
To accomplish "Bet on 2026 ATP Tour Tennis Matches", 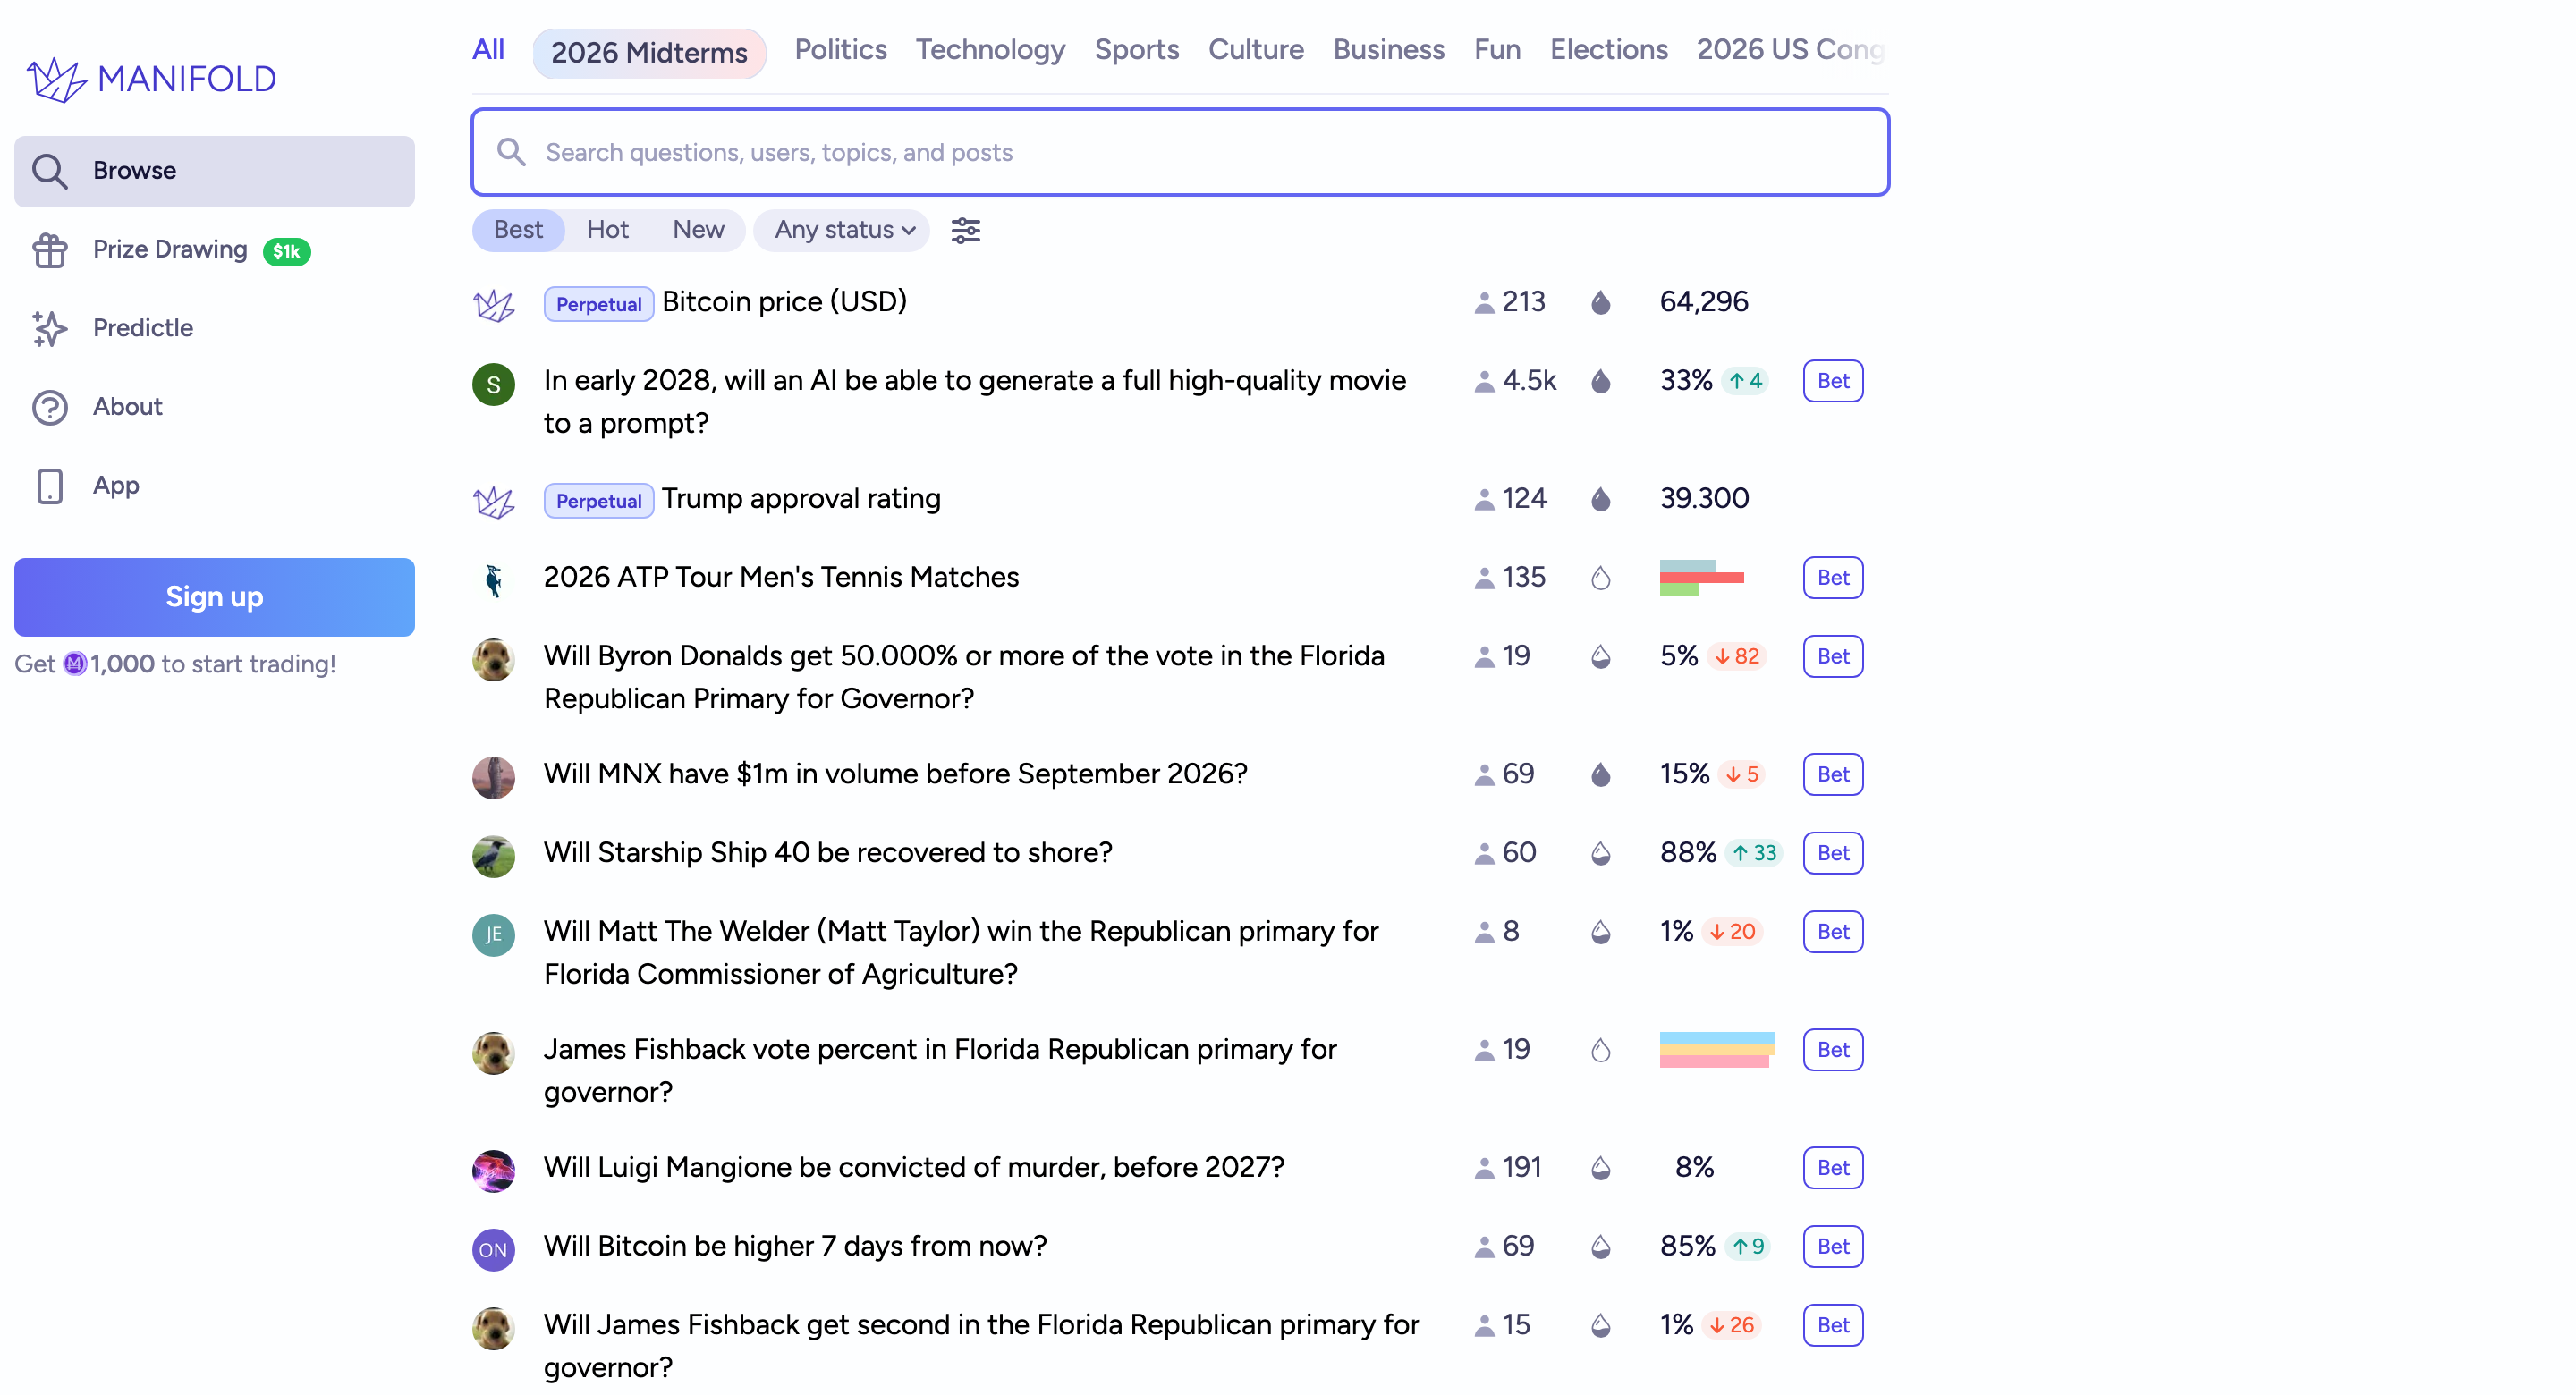I will (x=1833, y=578).
